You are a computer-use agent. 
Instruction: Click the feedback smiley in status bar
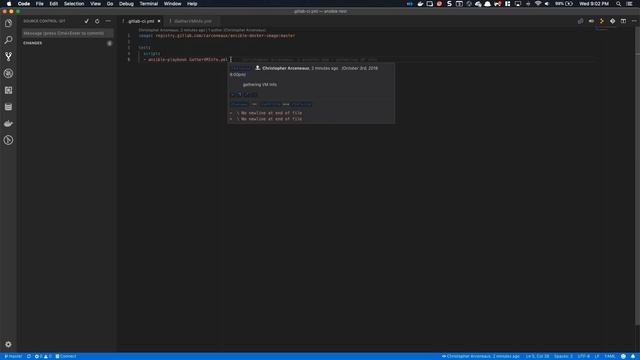[623, 356]
